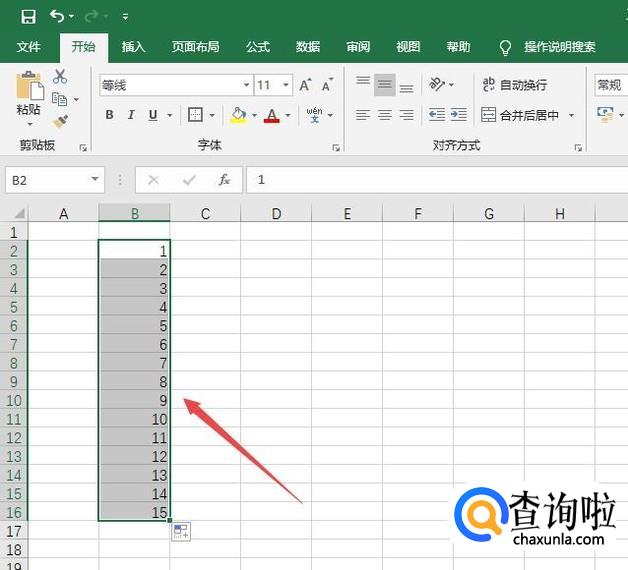
Task: Align text left
Action: (x=363, y=115)
